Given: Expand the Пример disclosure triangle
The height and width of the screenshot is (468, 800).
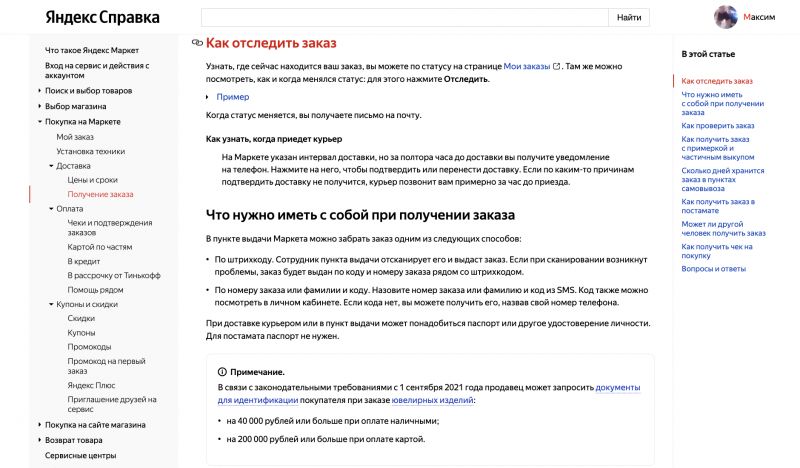Looking at the screenshot, I should point(208,97).
